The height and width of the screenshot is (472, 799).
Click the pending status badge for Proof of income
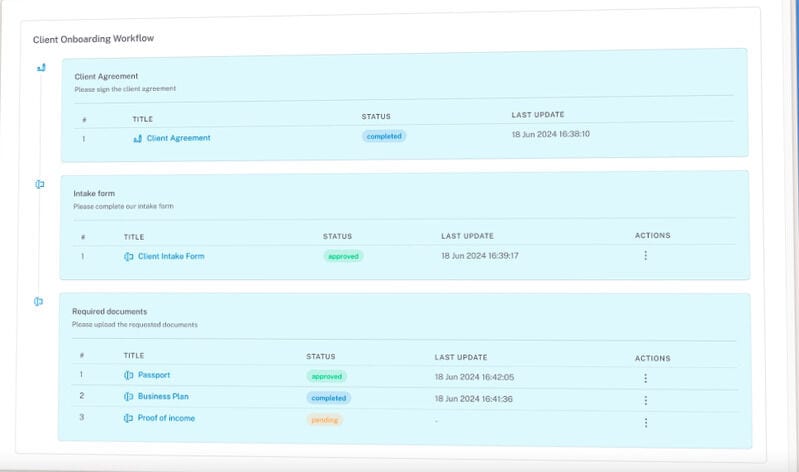point(324,420)
